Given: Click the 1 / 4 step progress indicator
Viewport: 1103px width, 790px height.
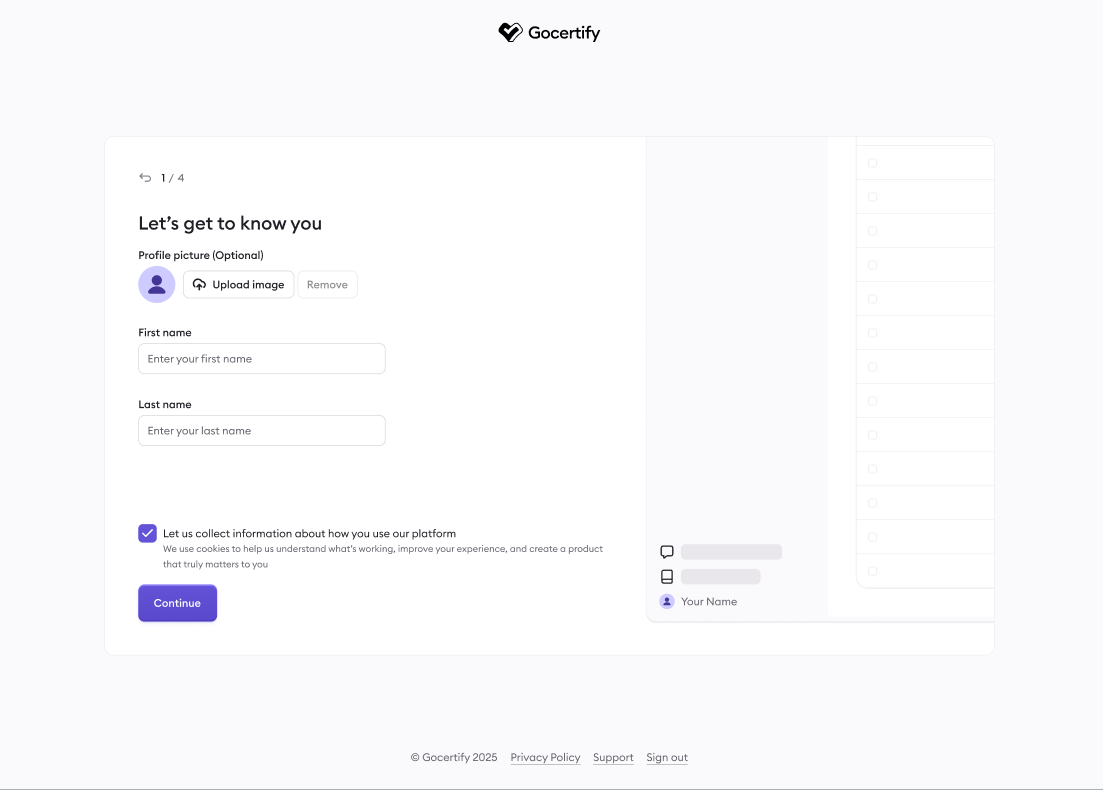Looking at the screenshot, I should pos(172,177).
